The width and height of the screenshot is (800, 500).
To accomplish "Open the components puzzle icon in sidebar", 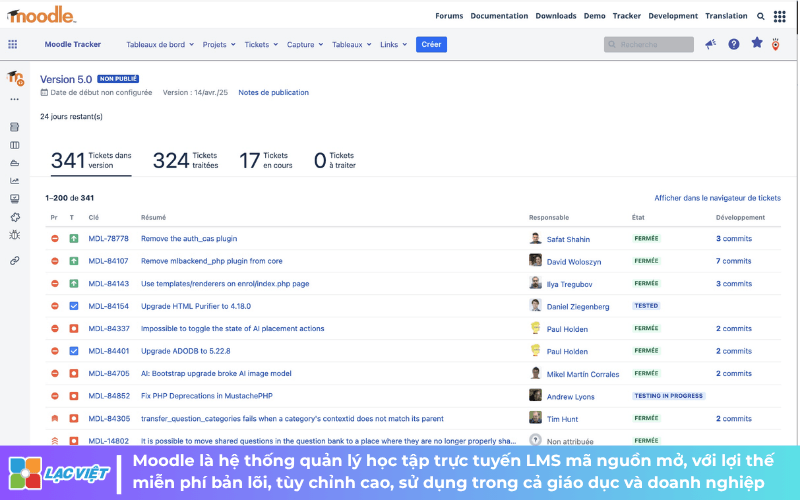I will pyautogui.click(x=15, y=217).
